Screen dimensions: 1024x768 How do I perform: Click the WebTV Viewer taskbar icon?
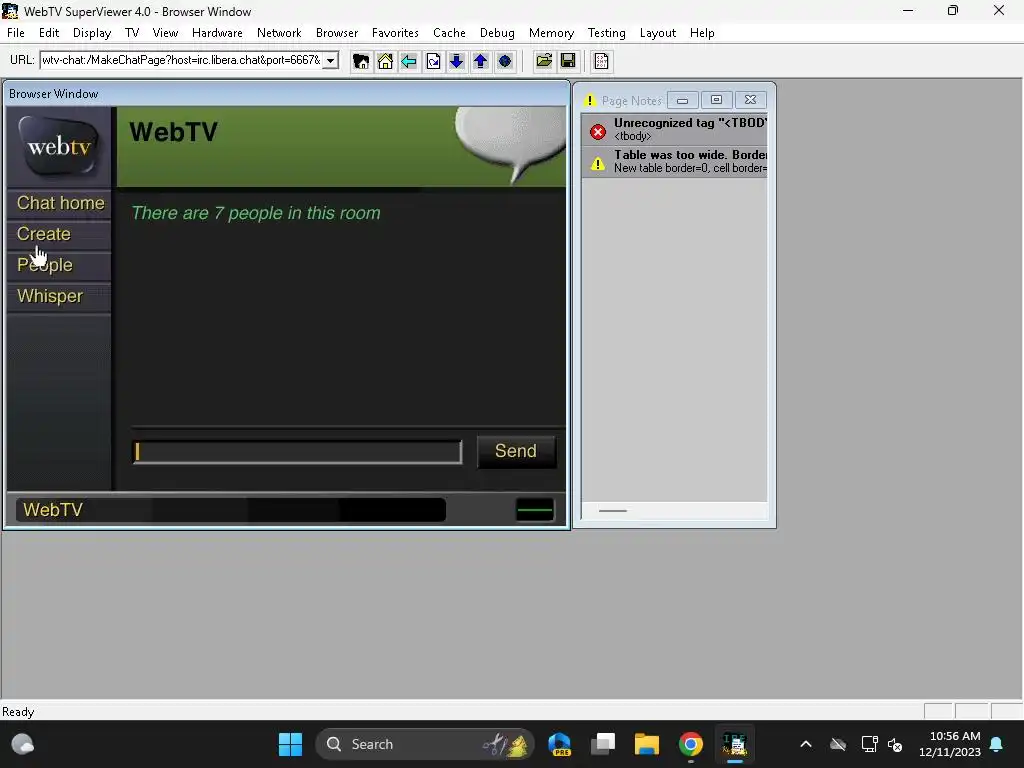click(x=735, y=744)
